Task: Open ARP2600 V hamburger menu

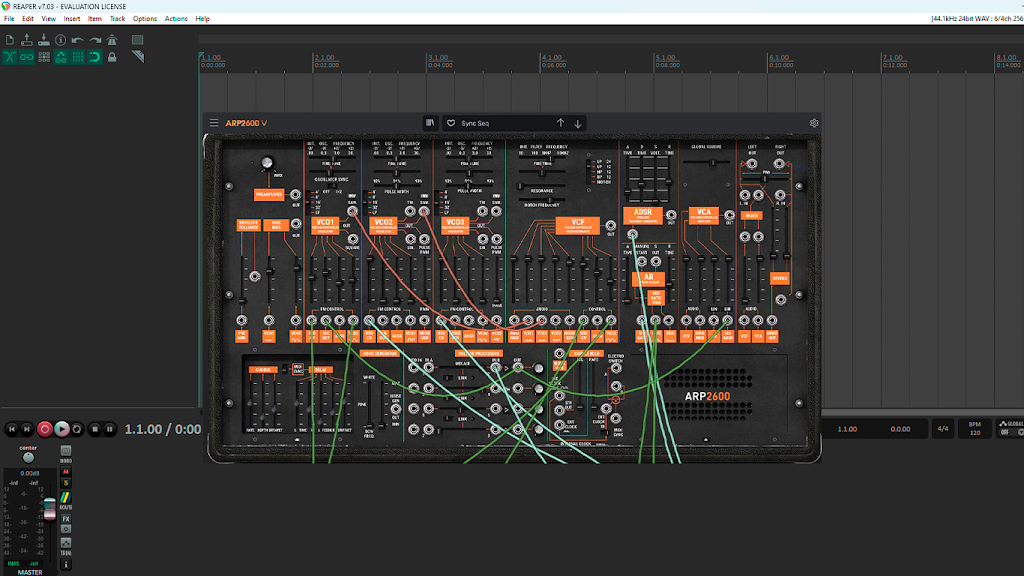Action: pos(214,123)
